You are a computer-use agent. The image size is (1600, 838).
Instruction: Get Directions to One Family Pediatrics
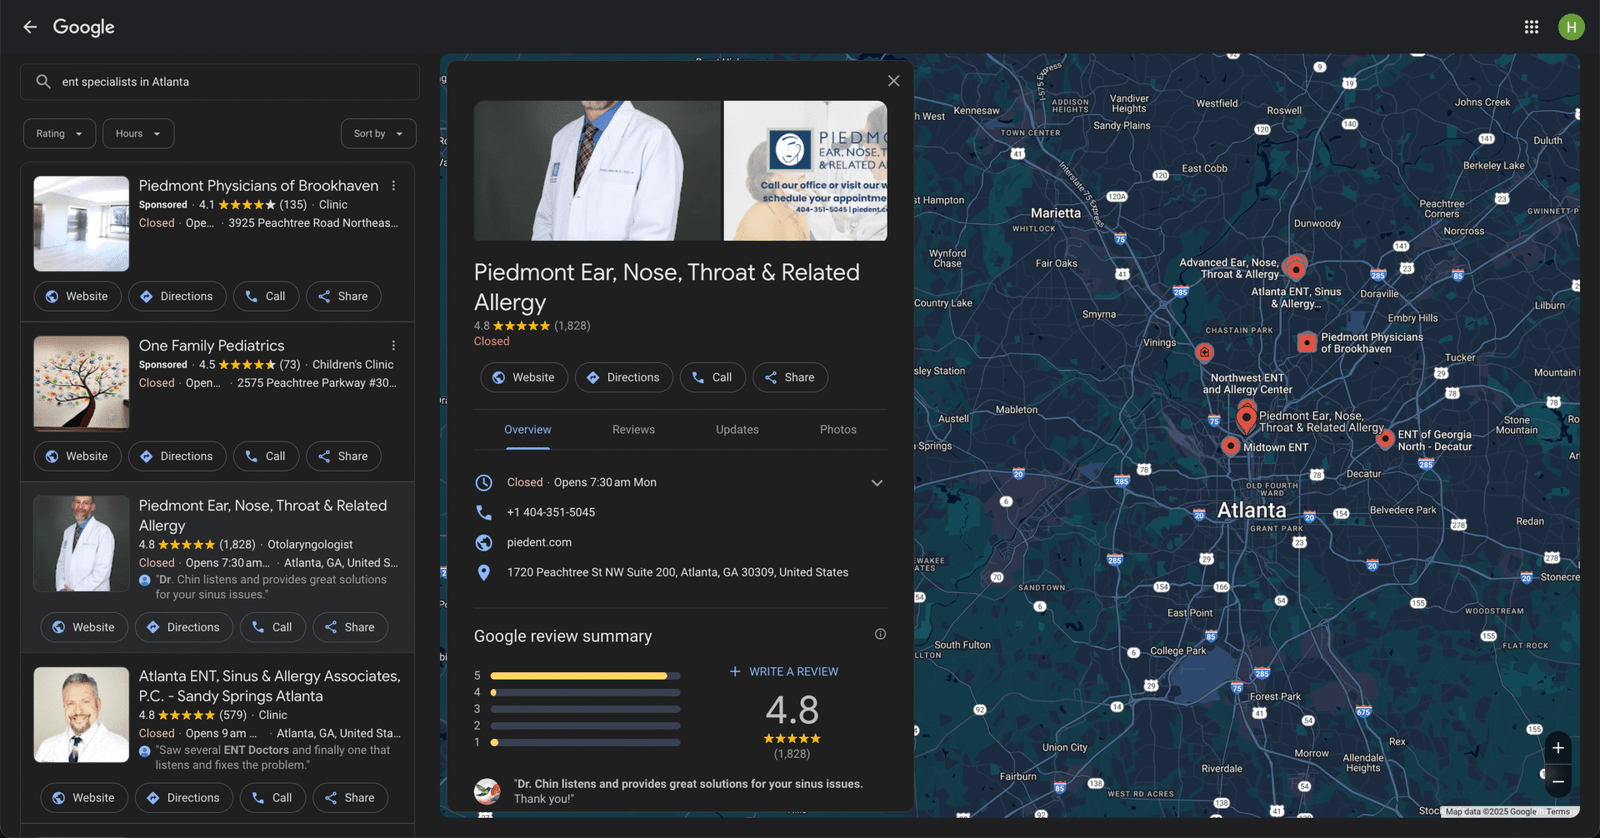pos(177,456)
